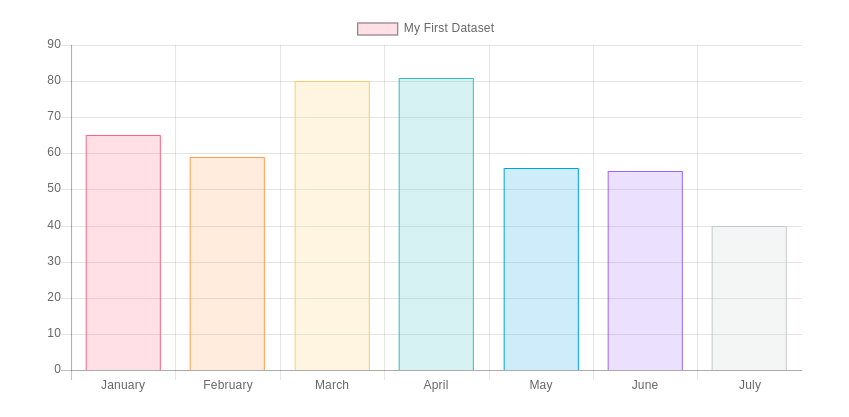This screenshot has width=849, height=417.
Task: Select the yellow March bar
Action: [x=332, y=226]
